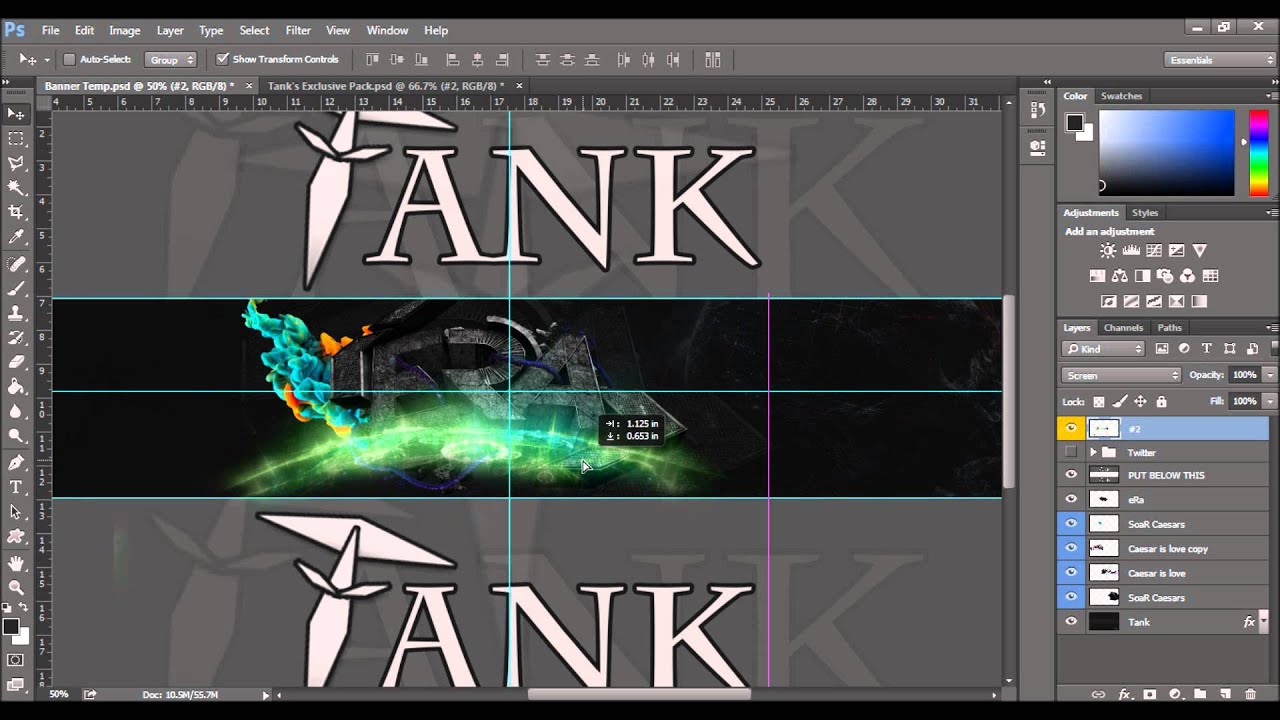Enable the Auto-Select checkbox
Screen dimensions: 1280x720
[69, 60]
